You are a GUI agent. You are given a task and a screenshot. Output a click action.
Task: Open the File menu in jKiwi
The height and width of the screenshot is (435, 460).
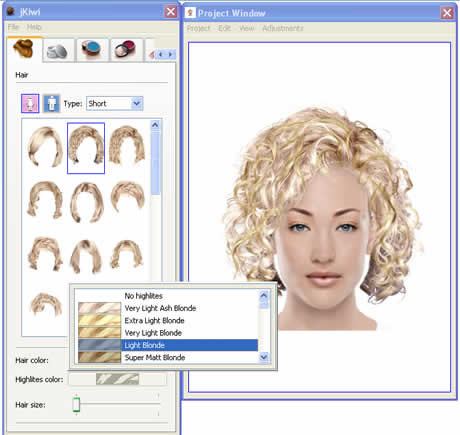13,27
